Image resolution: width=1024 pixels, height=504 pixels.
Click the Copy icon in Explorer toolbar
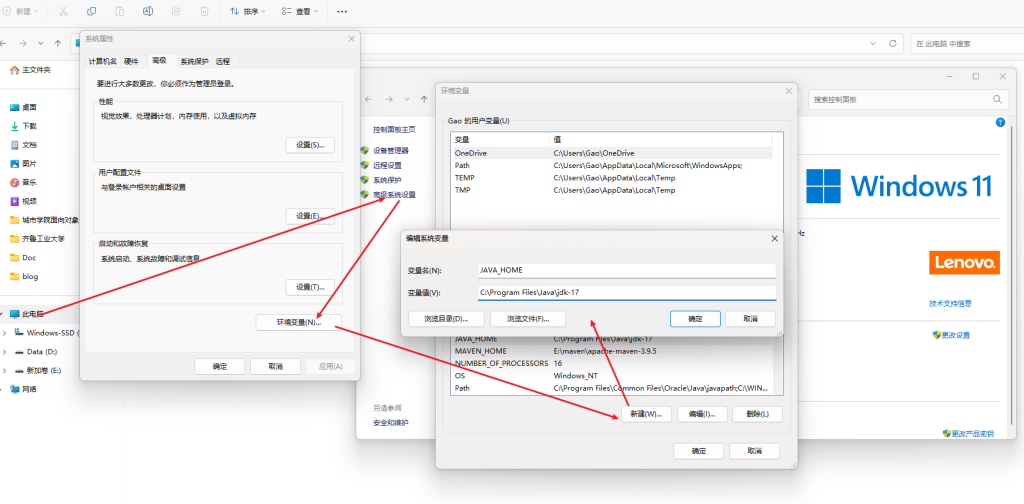pos(91,11)
